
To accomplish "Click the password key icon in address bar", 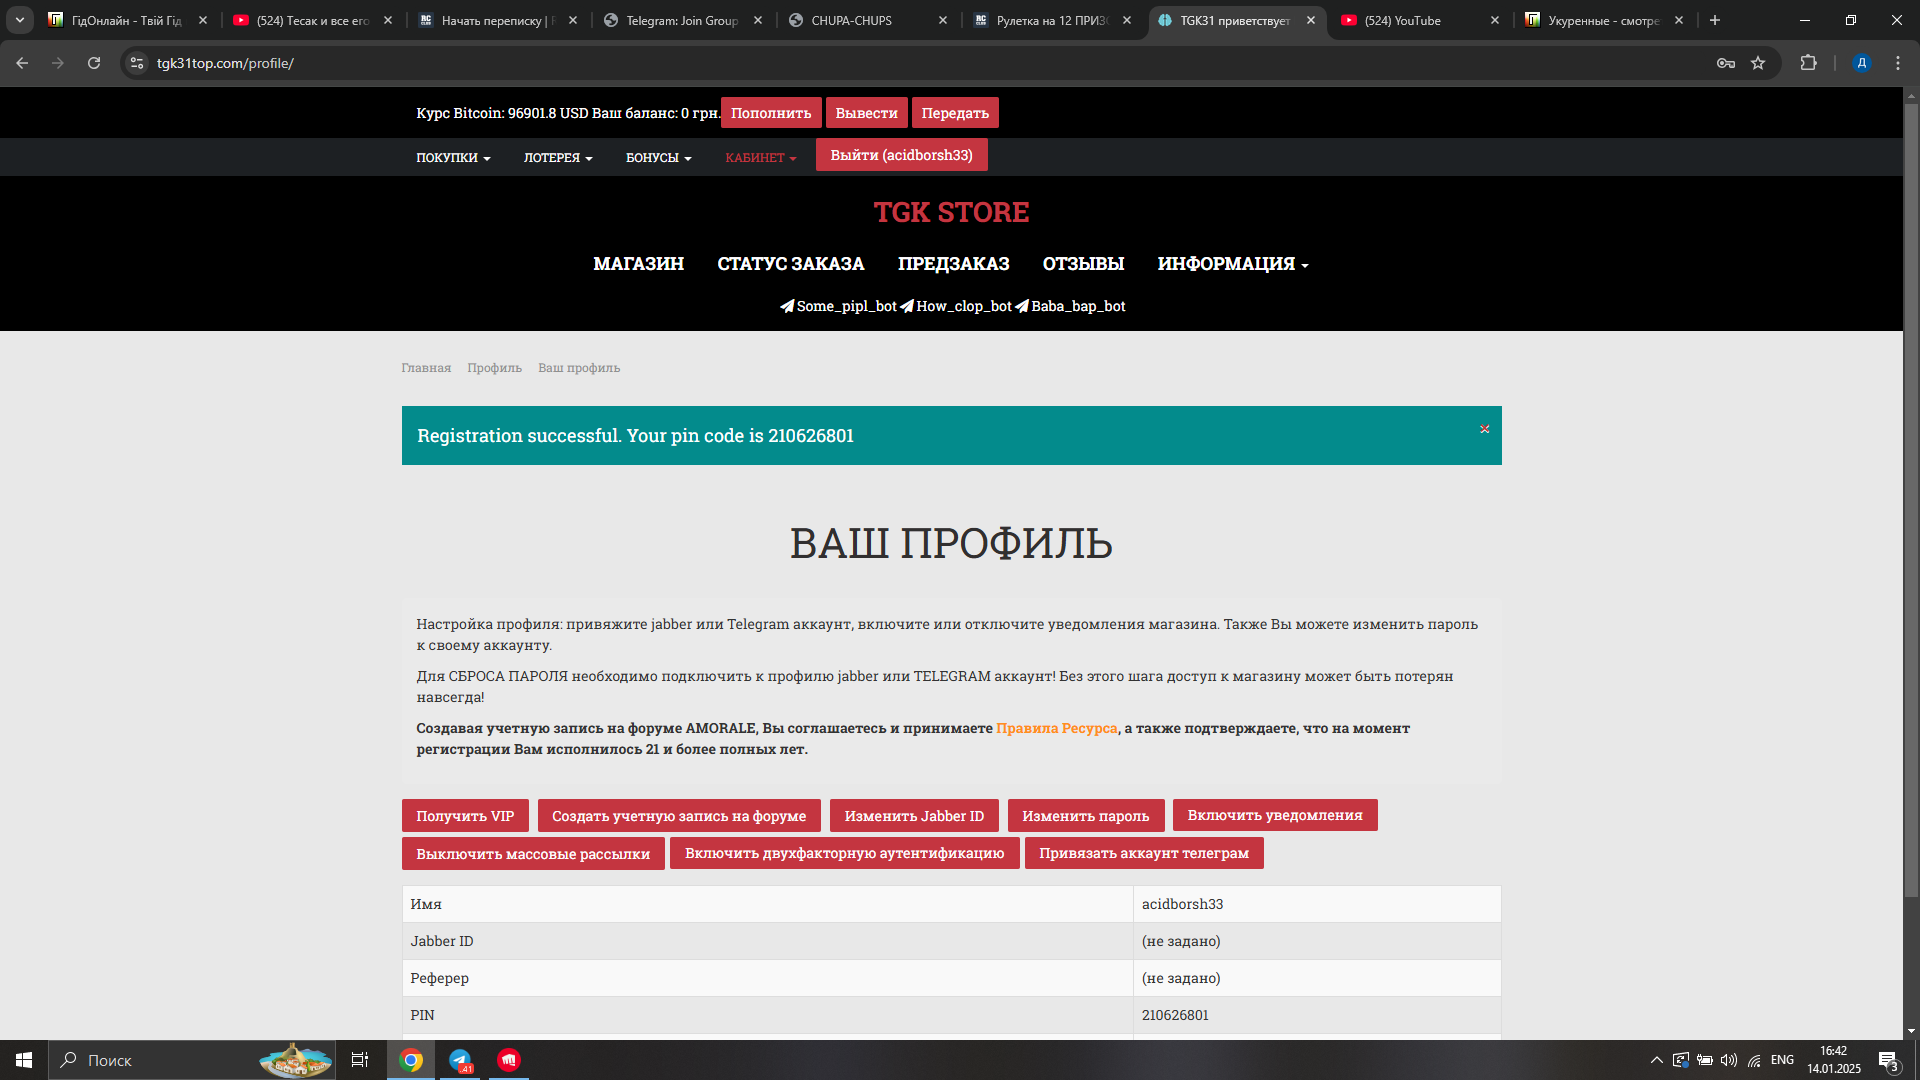I will coord(1726,63).
